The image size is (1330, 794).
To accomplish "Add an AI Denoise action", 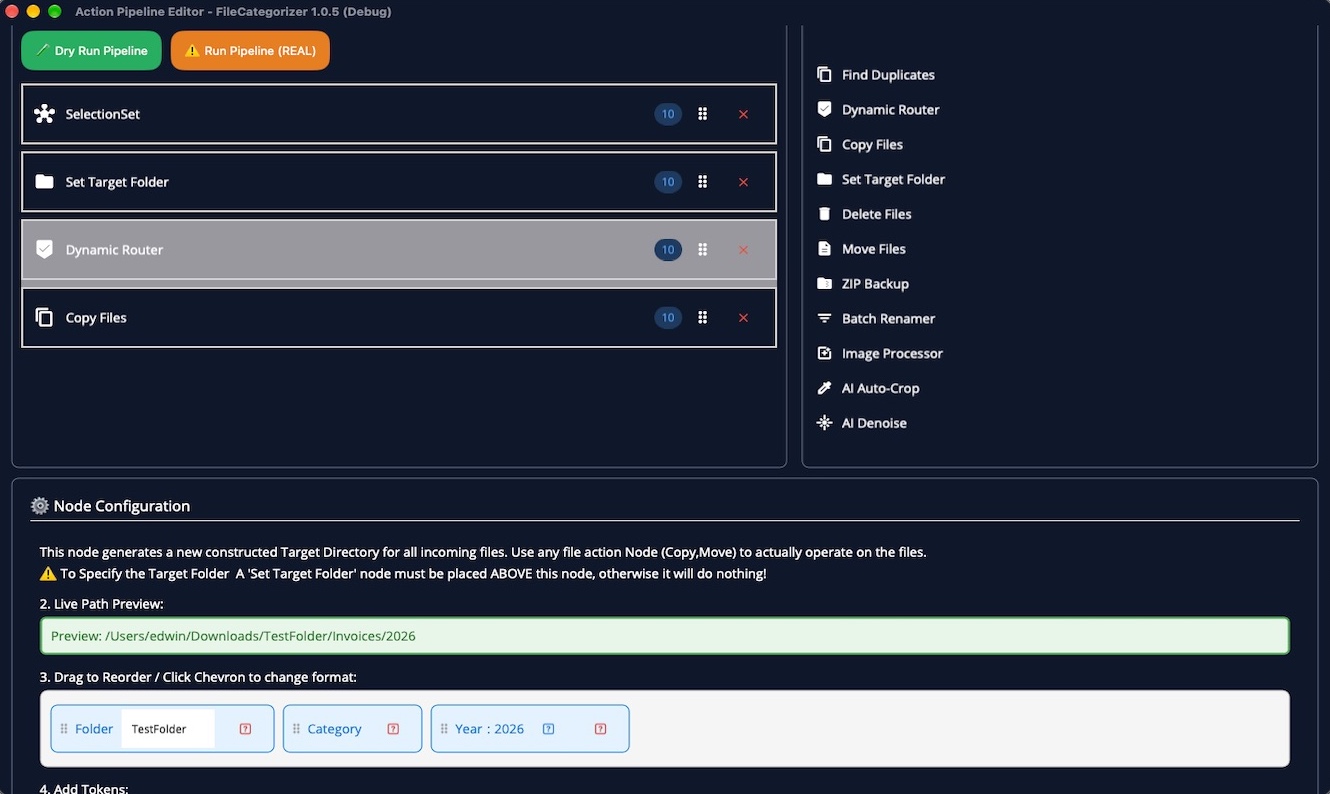I will (x=874, y=423).
